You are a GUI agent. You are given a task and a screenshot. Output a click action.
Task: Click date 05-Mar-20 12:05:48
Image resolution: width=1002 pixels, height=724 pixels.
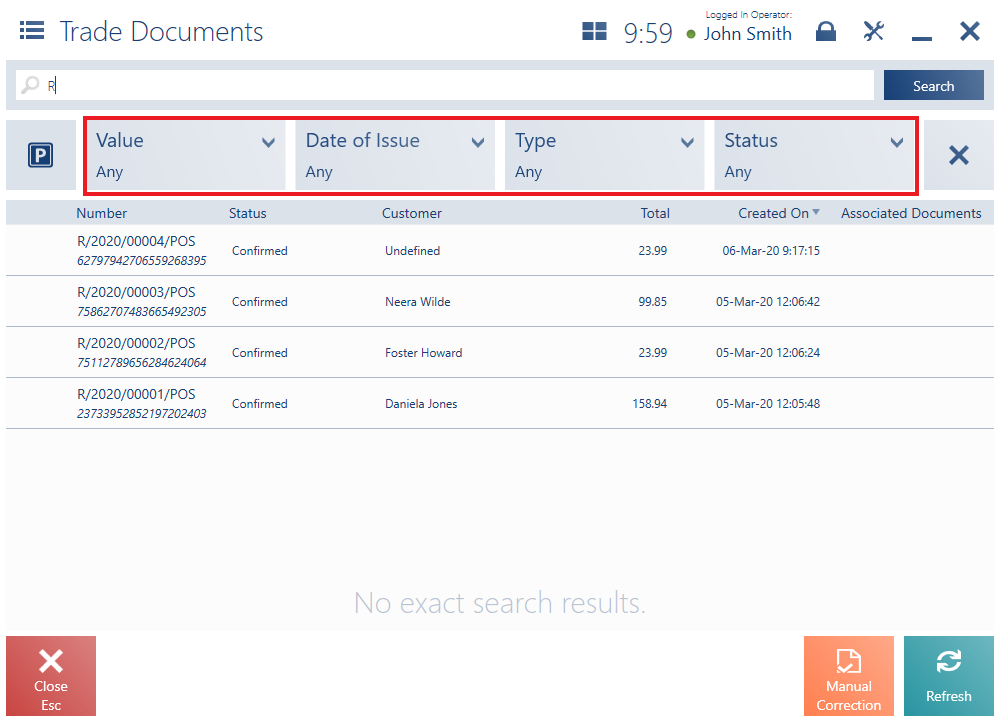click(768, 404)
